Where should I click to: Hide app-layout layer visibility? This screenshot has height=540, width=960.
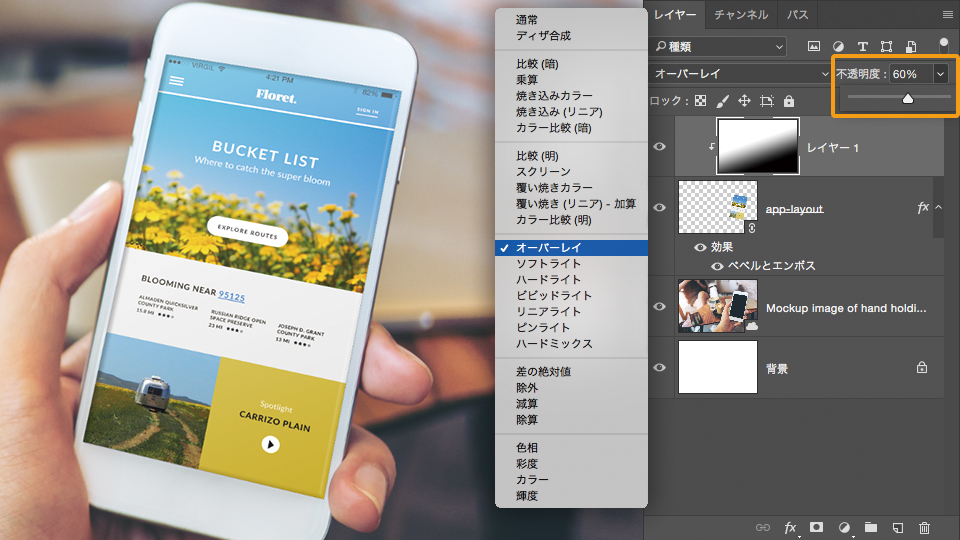point(659,207)
